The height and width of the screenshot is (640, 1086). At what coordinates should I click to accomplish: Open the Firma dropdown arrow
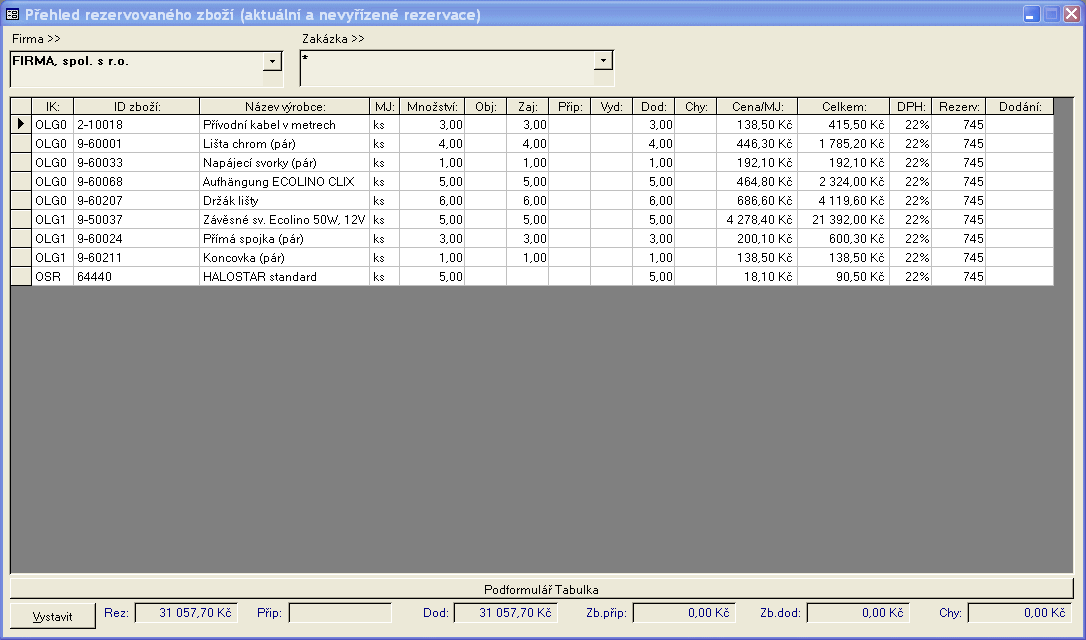pyautogui.click(x=271, y=62)
